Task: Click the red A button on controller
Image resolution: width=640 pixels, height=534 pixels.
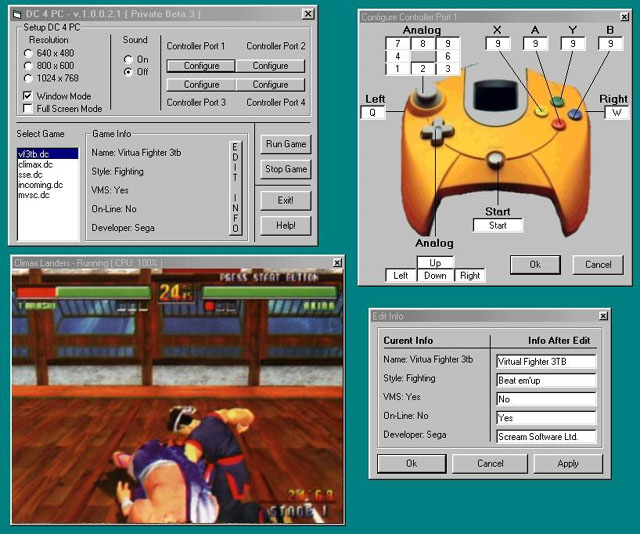Action: (559, 123)
